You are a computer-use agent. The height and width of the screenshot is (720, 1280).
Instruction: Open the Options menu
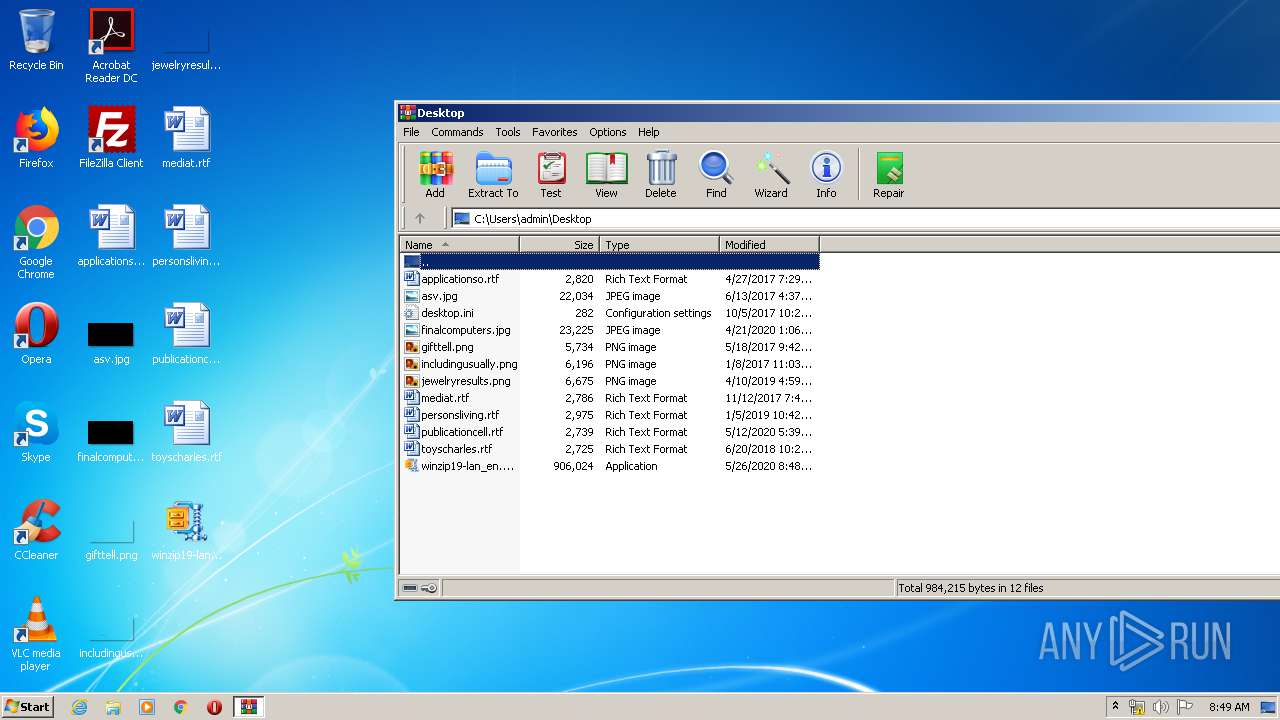click(x=607, y=132)
